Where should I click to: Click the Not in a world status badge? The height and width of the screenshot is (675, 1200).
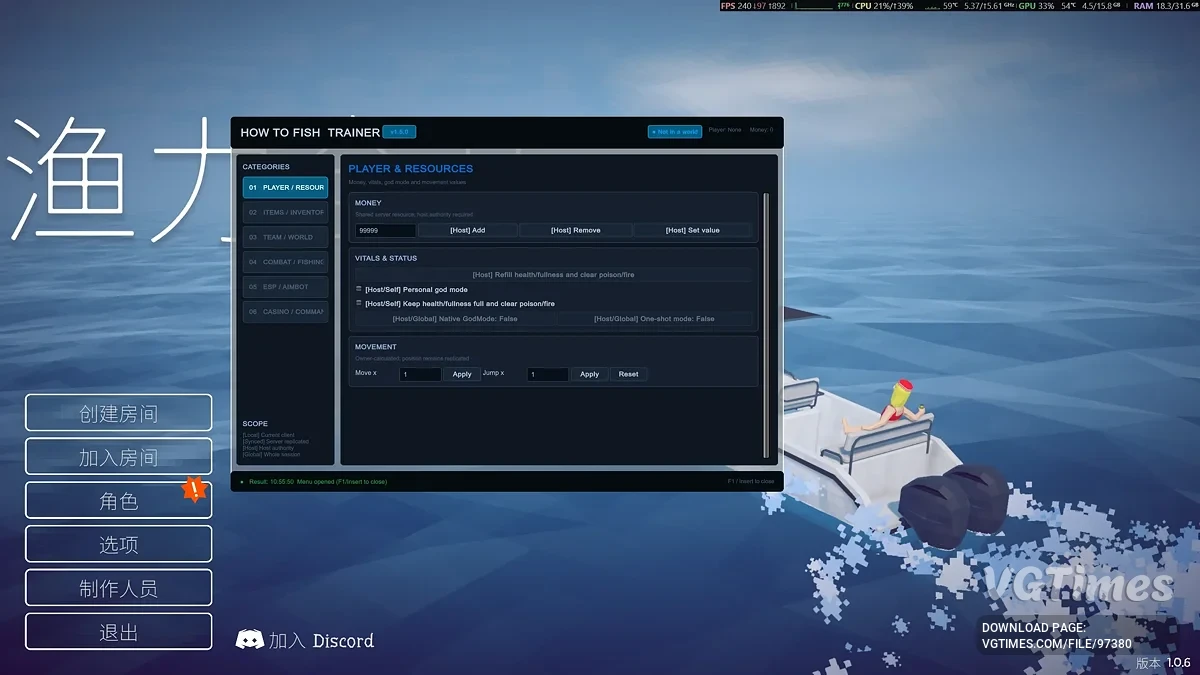point(675,132)
